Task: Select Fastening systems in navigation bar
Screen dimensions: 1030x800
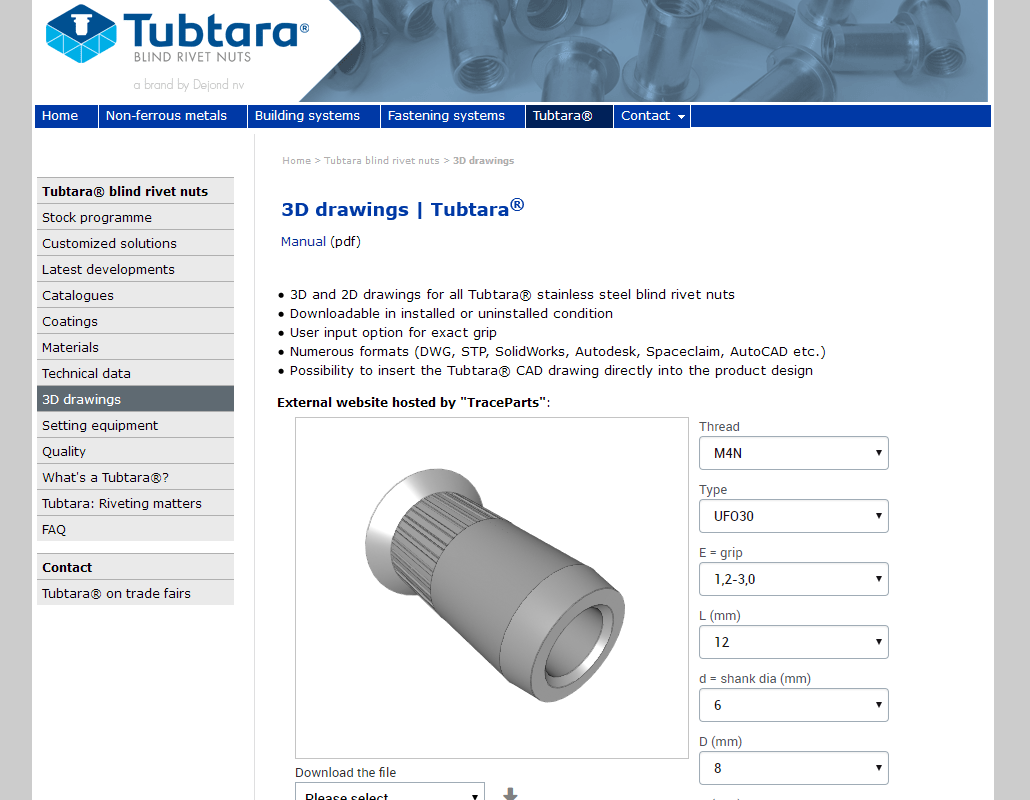Action: [x=446, y=116]
